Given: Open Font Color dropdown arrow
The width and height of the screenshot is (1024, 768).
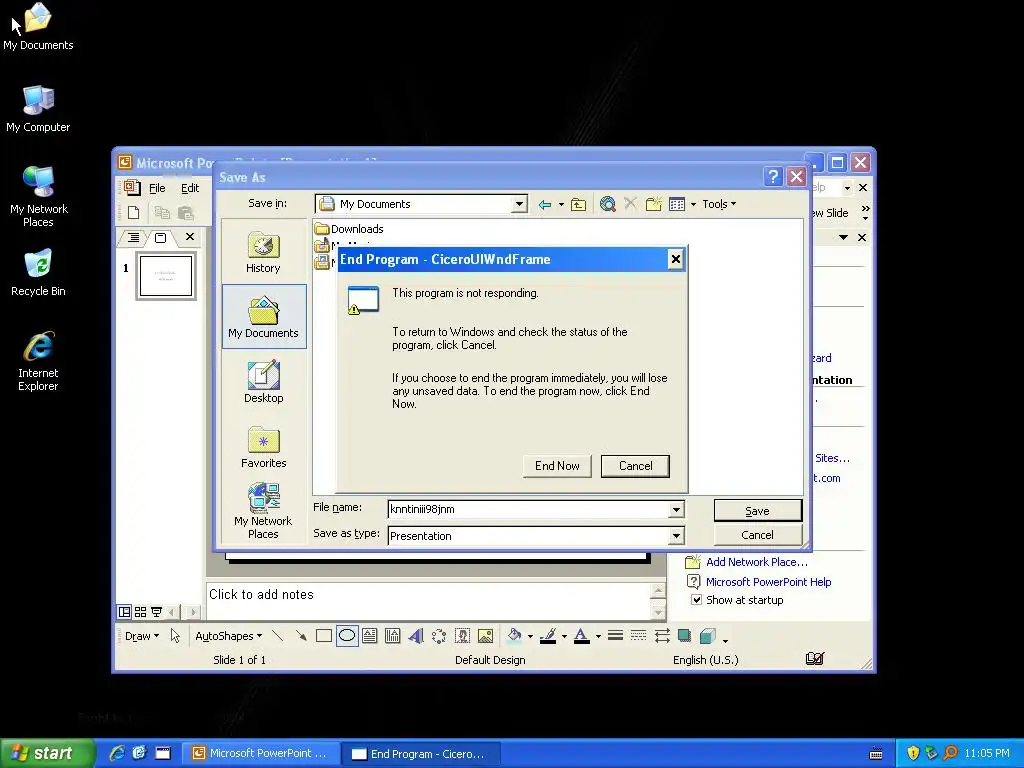Looking at the screenshot, I should tap(598, 635).
